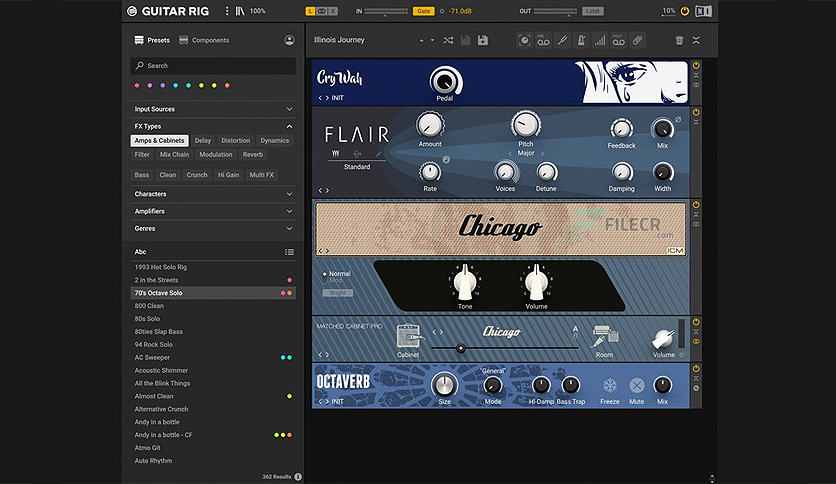Select the Cabinet icon in Matched Cabinet Pro
The width and height of the screenshot is (836, 484).
(x=408, y=337)
